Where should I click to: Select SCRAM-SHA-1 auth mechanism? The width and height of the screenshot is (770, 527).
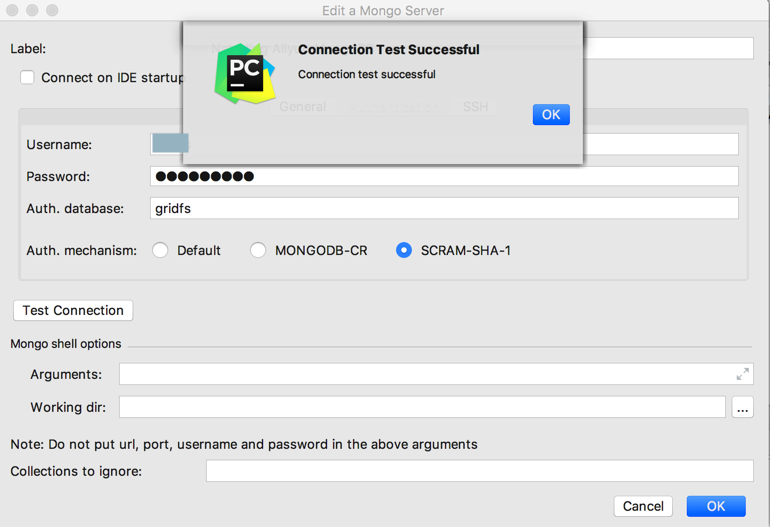[404, 250]
